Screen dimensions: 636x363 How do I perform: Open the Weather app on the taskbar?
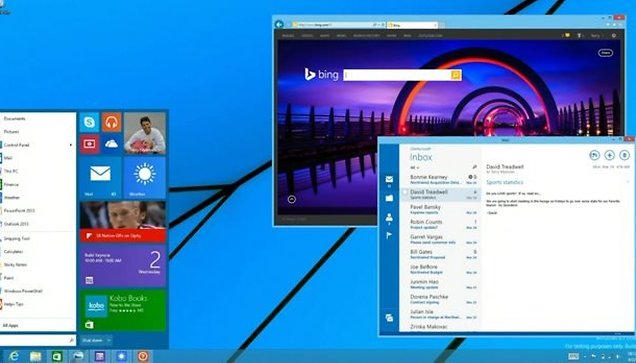click(x=121, y=356)
